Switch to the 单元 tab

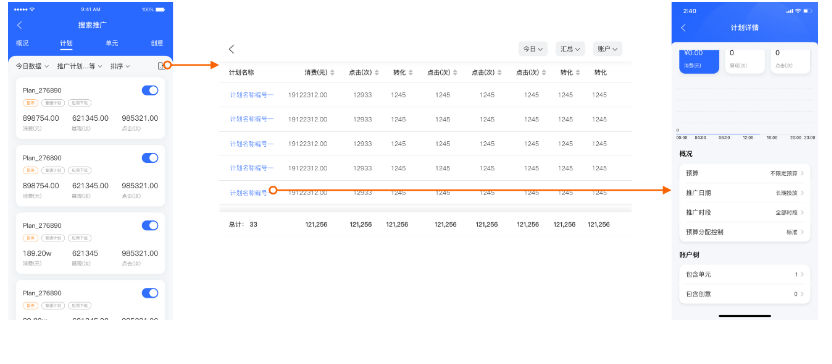pos(111,44)
